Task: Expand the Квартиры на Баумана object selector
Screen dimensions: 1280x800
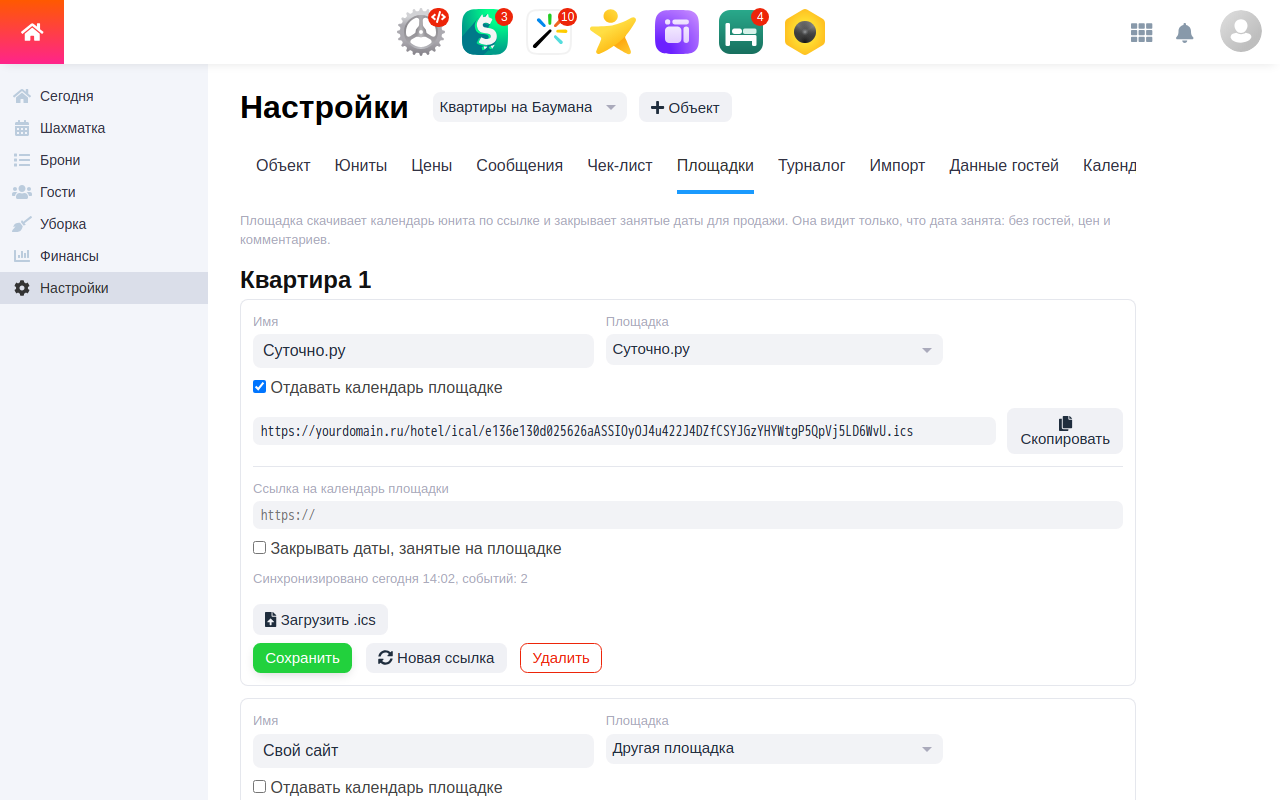Action: 530,107
